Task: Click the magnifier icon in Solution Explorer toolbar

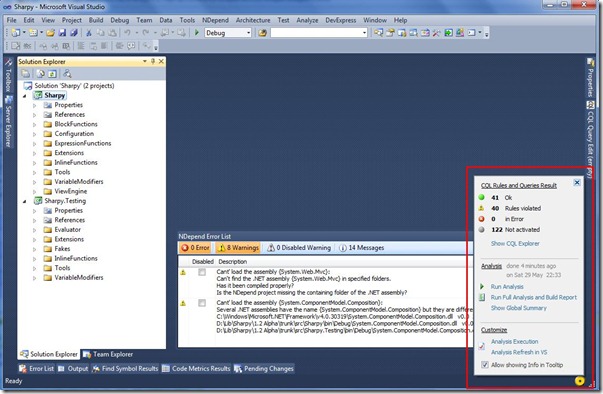Action: coord(67,73)
